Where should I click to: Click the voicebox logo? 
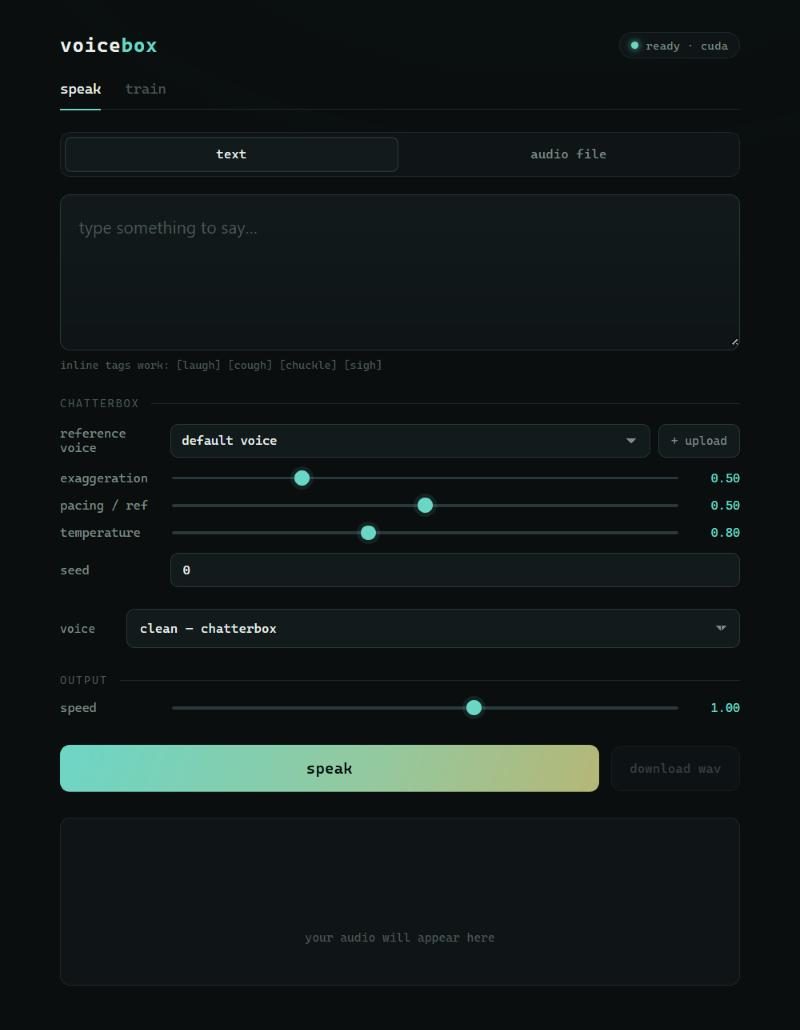[108, 45]
